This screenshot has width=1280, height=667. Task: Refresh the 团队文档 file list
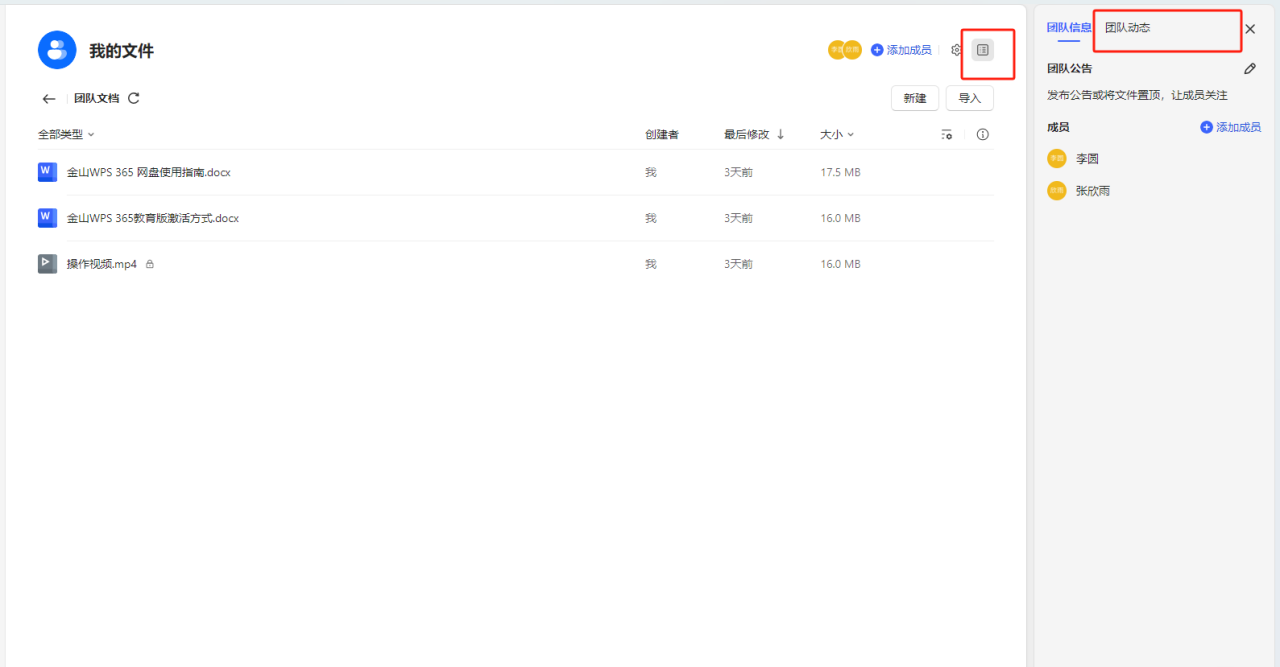pos(134,98)
